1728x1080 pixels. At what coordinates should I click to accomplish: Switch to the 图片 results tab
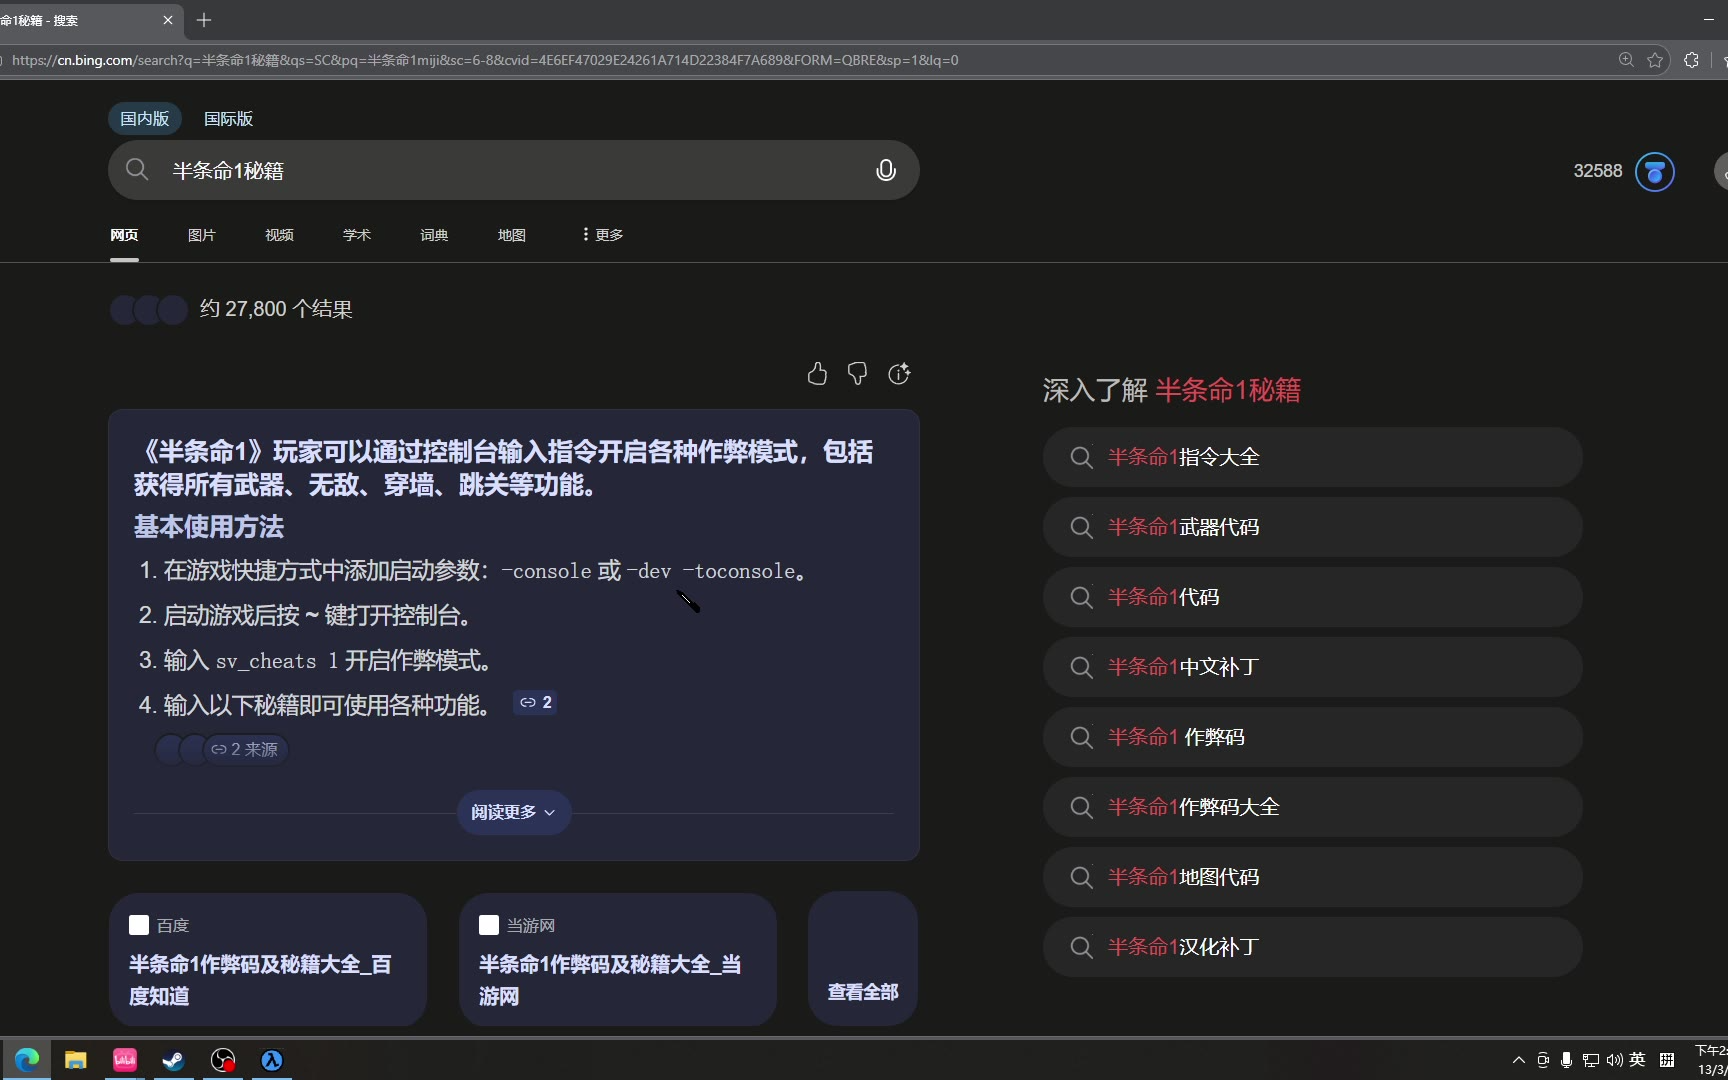click(201, 235)
